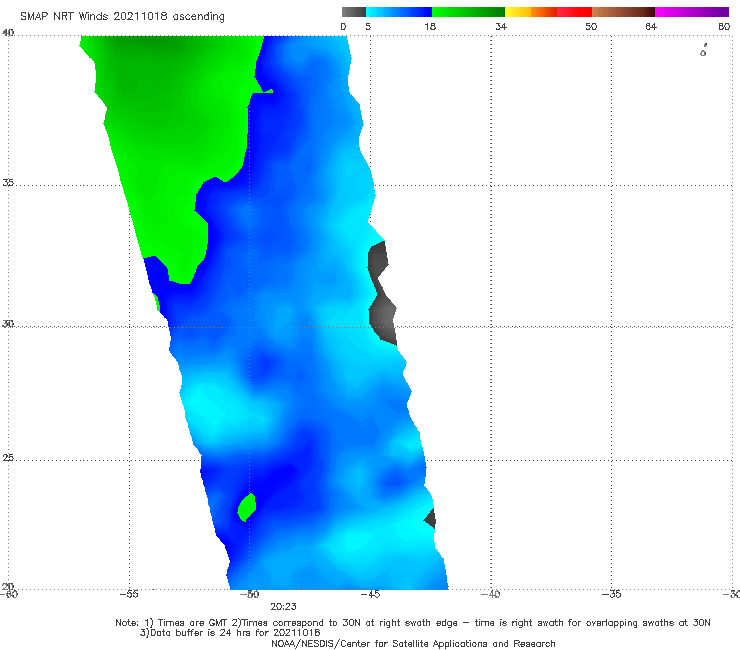This screenshot has height=650, width=740.
Task: Click the blue segment of the wind color bar
Action: [x=399, y=12]
